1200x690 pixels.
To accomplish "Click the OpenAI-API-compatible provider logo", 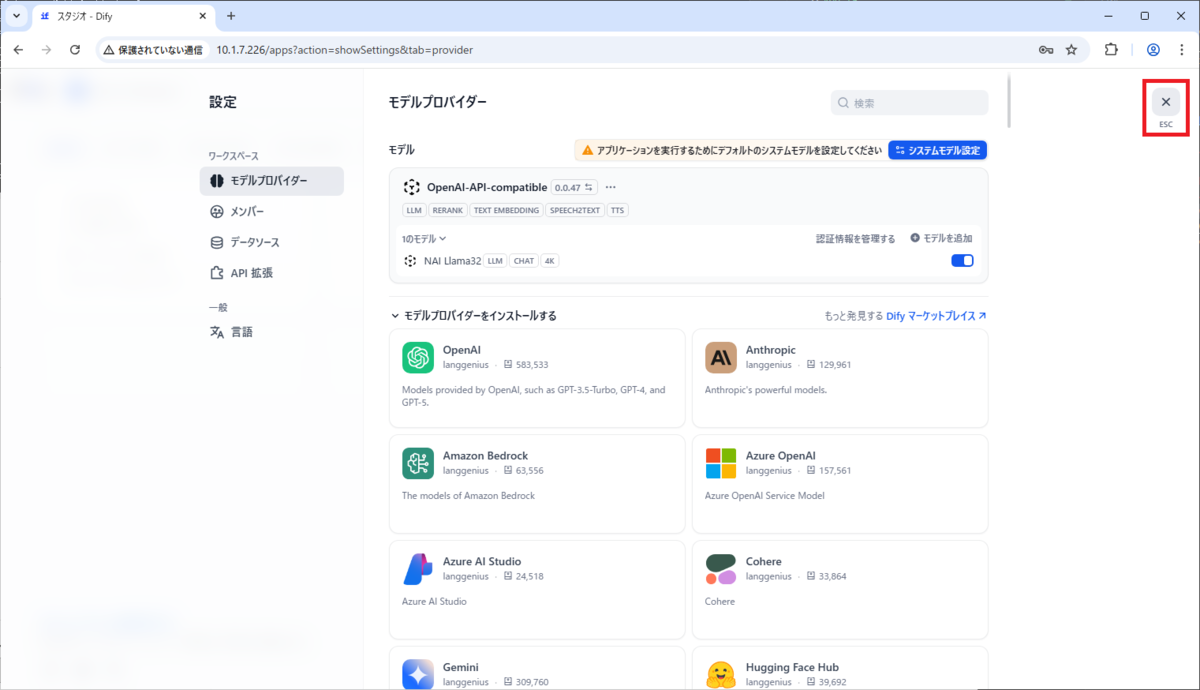I will click(x=412, y=187).
